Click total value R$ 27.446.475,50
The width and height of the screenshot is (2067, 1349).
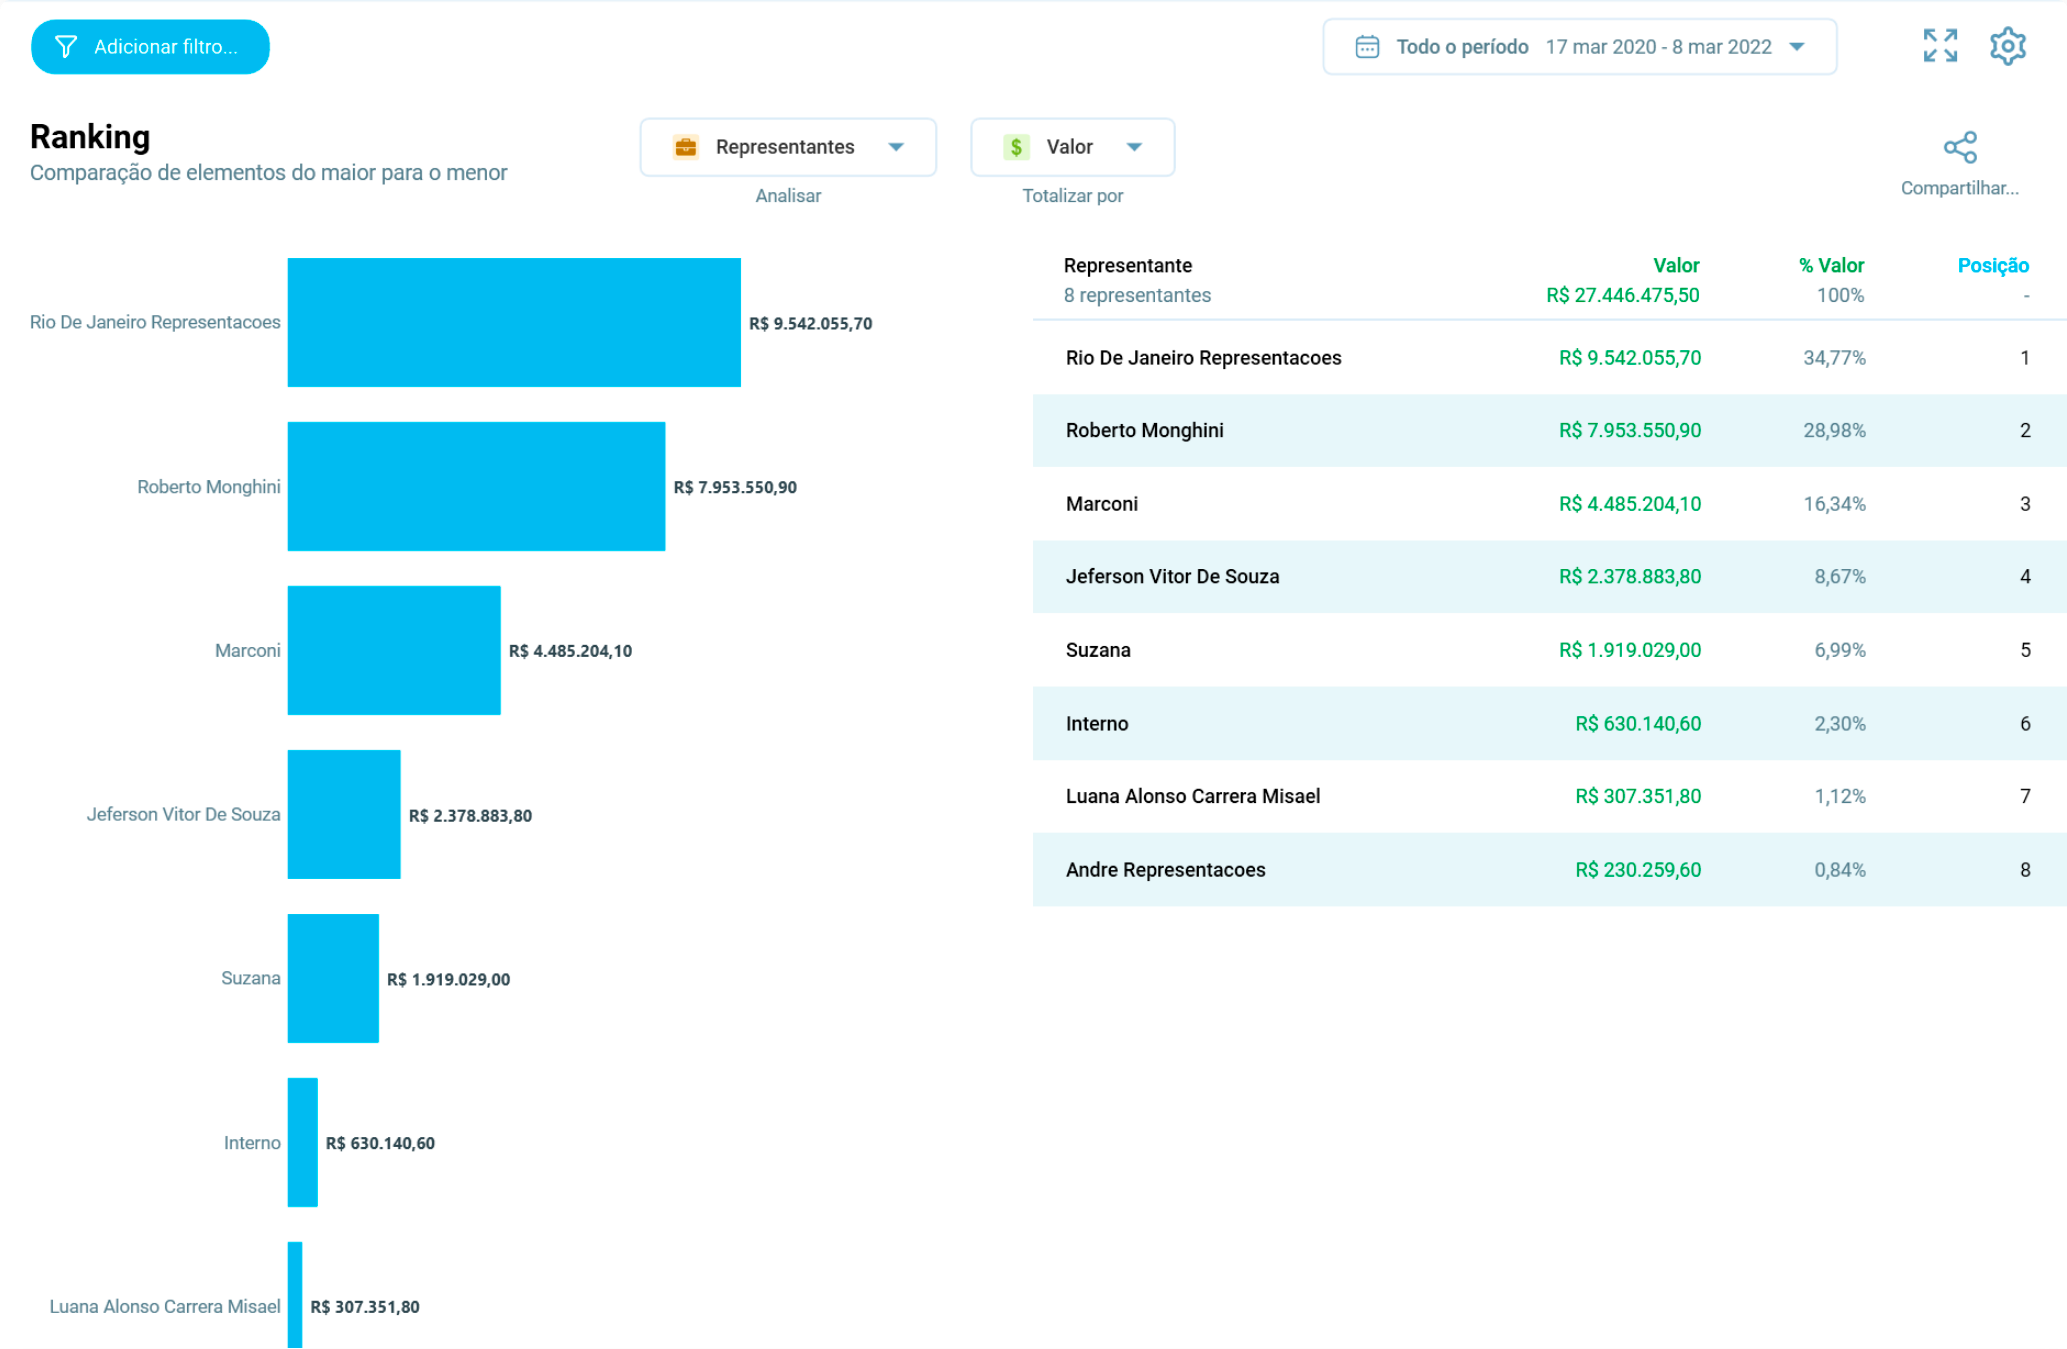tap(1622, 296)
